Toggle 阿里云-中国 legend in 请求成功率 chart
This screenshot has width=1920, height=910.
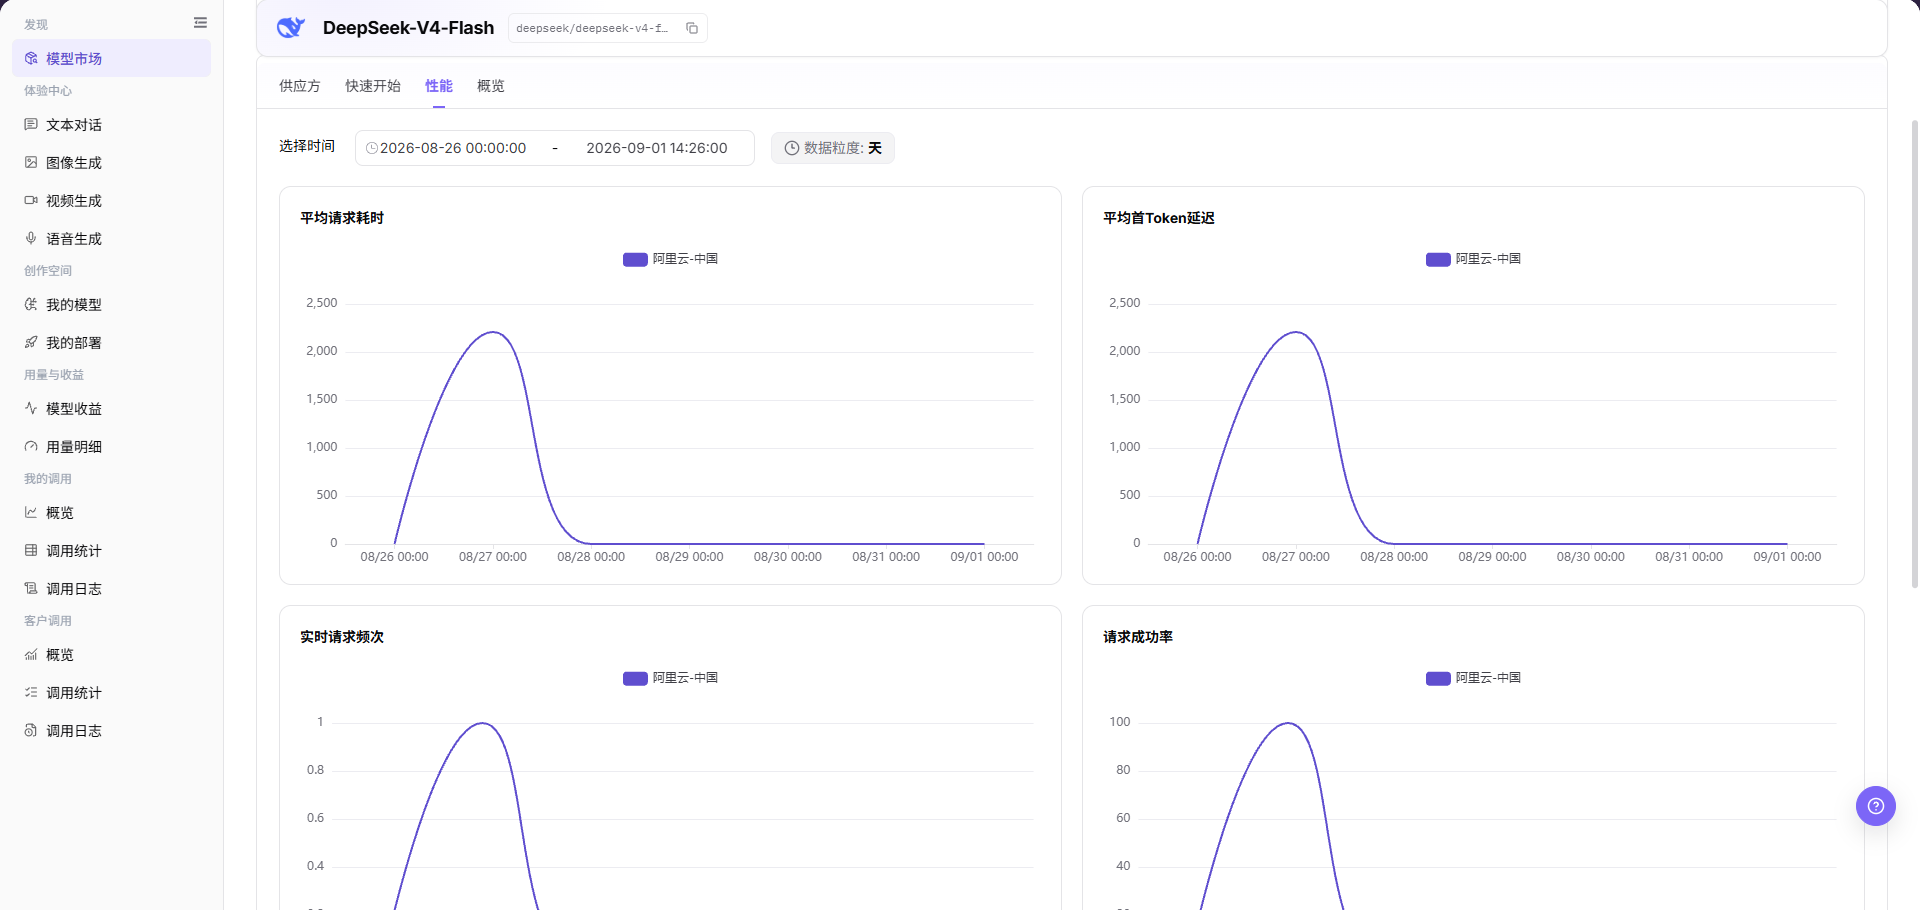pyautogui.click(x=1473, y=678)
